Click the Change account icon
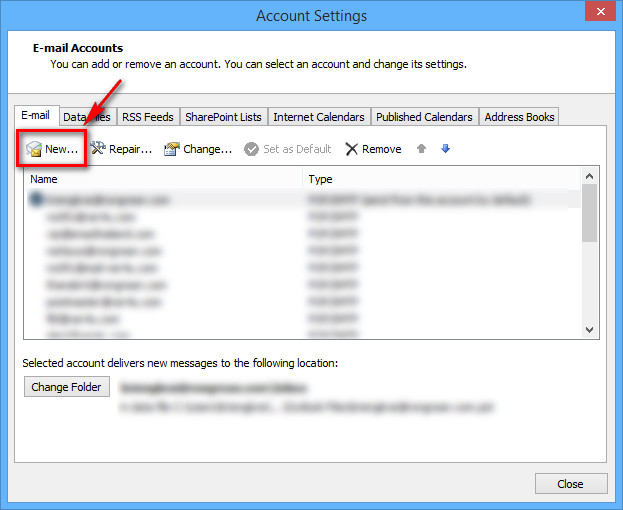 pyautogui.click(x=172, y=149)
